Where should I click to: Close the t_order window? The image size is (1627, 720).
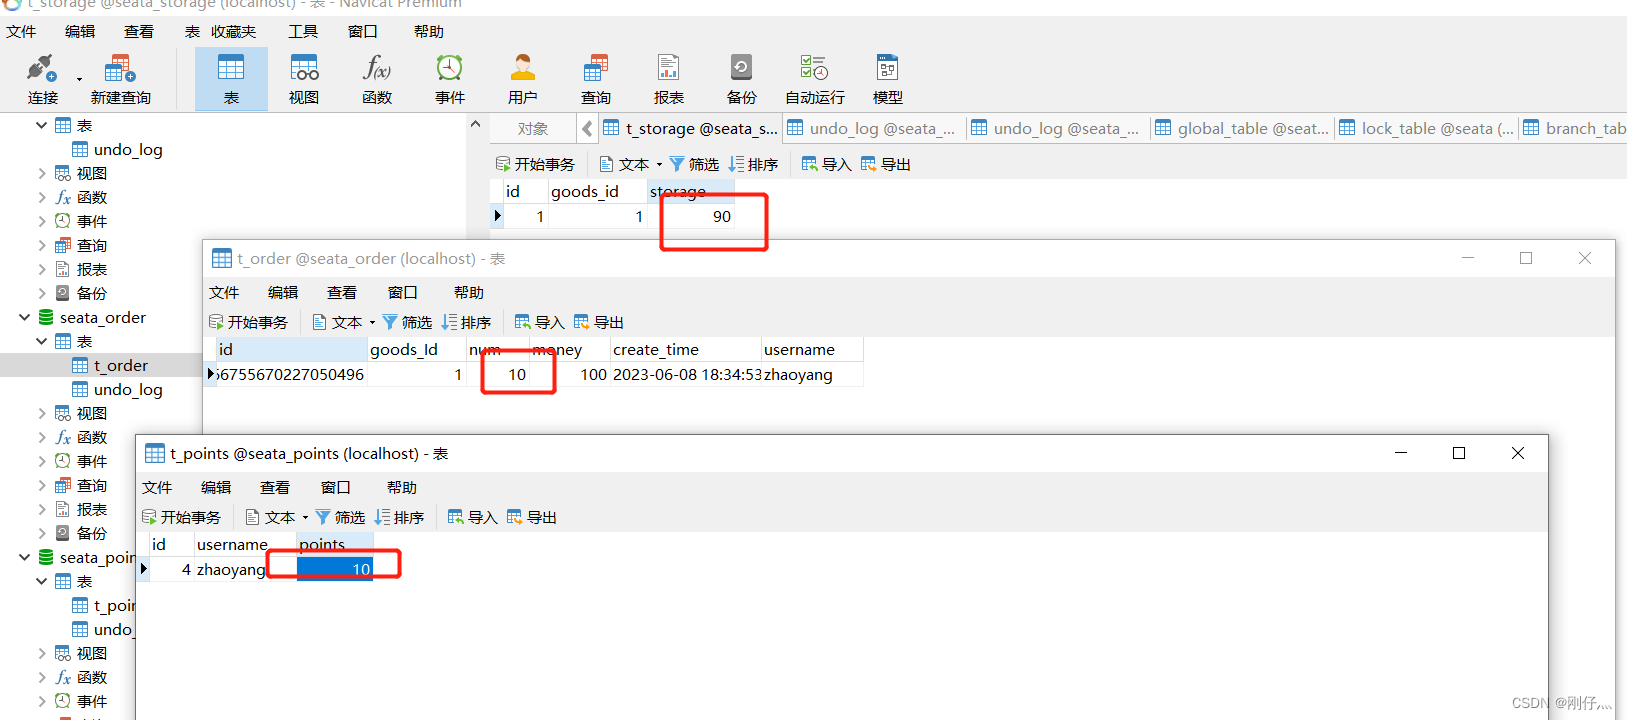[1585, 258]
